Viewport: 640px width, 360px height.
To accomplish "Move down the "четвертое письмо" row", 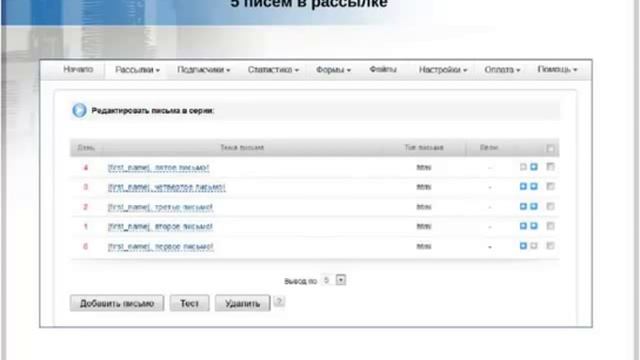I will tap(534, 186).
